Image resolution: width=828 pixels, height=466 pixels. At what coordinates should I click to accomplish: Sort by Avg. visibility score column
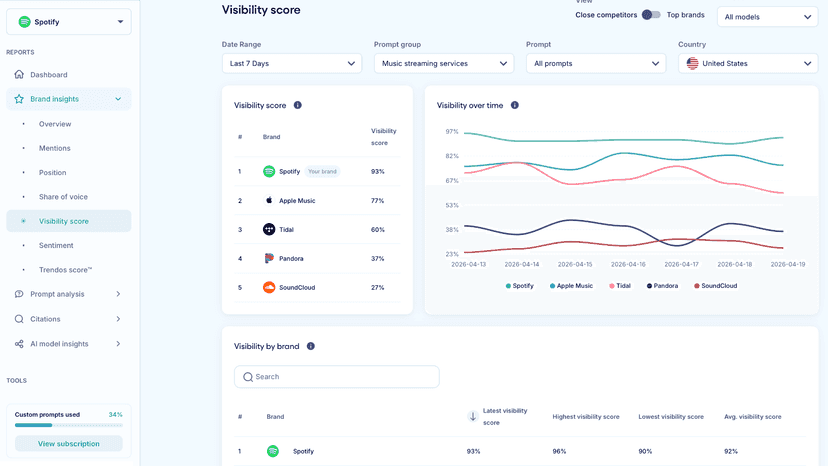[752, 417]
